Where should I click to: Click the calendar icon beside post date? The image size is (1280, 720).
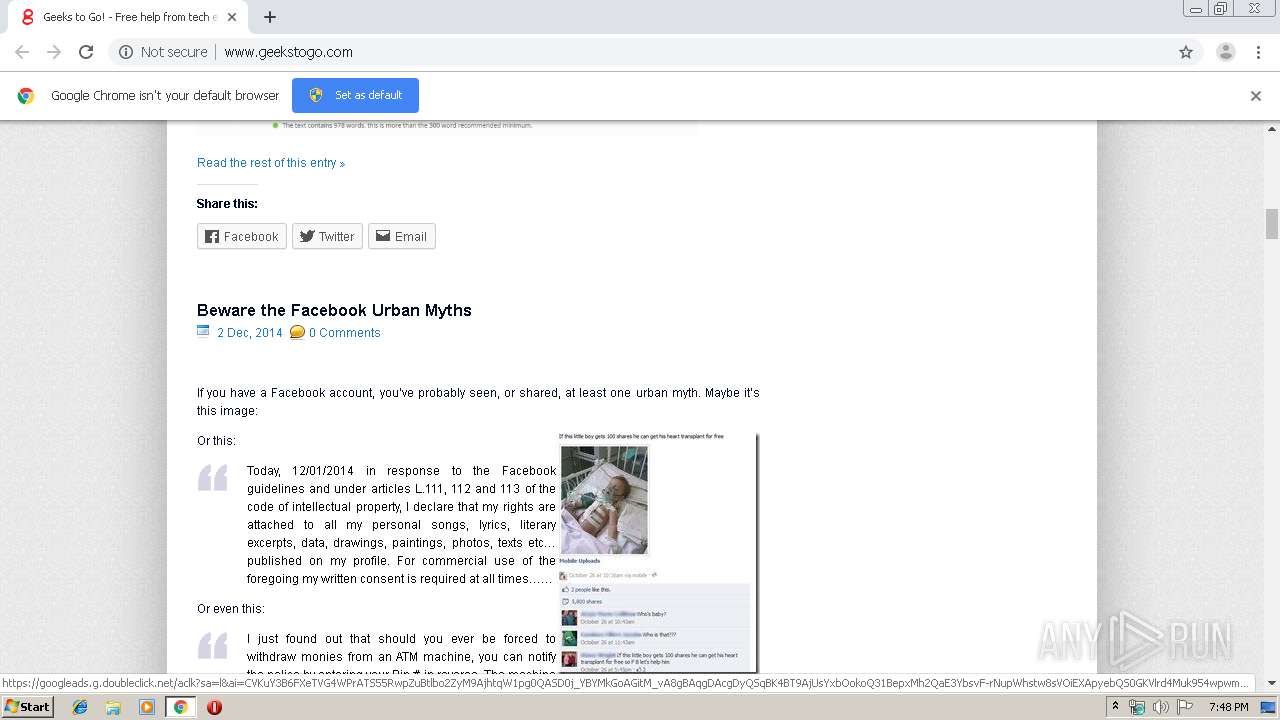(203, 332)
